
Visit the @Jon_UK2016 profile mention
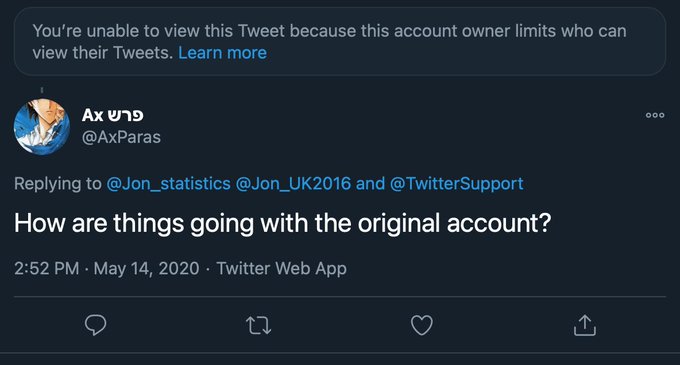293,183
